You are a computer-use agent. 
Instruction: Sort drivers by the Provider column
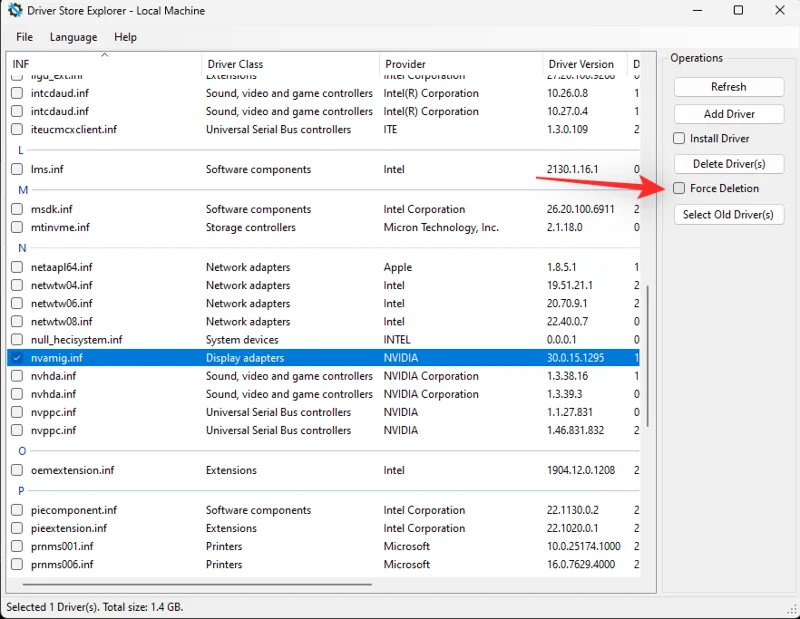tap(404, 63)
